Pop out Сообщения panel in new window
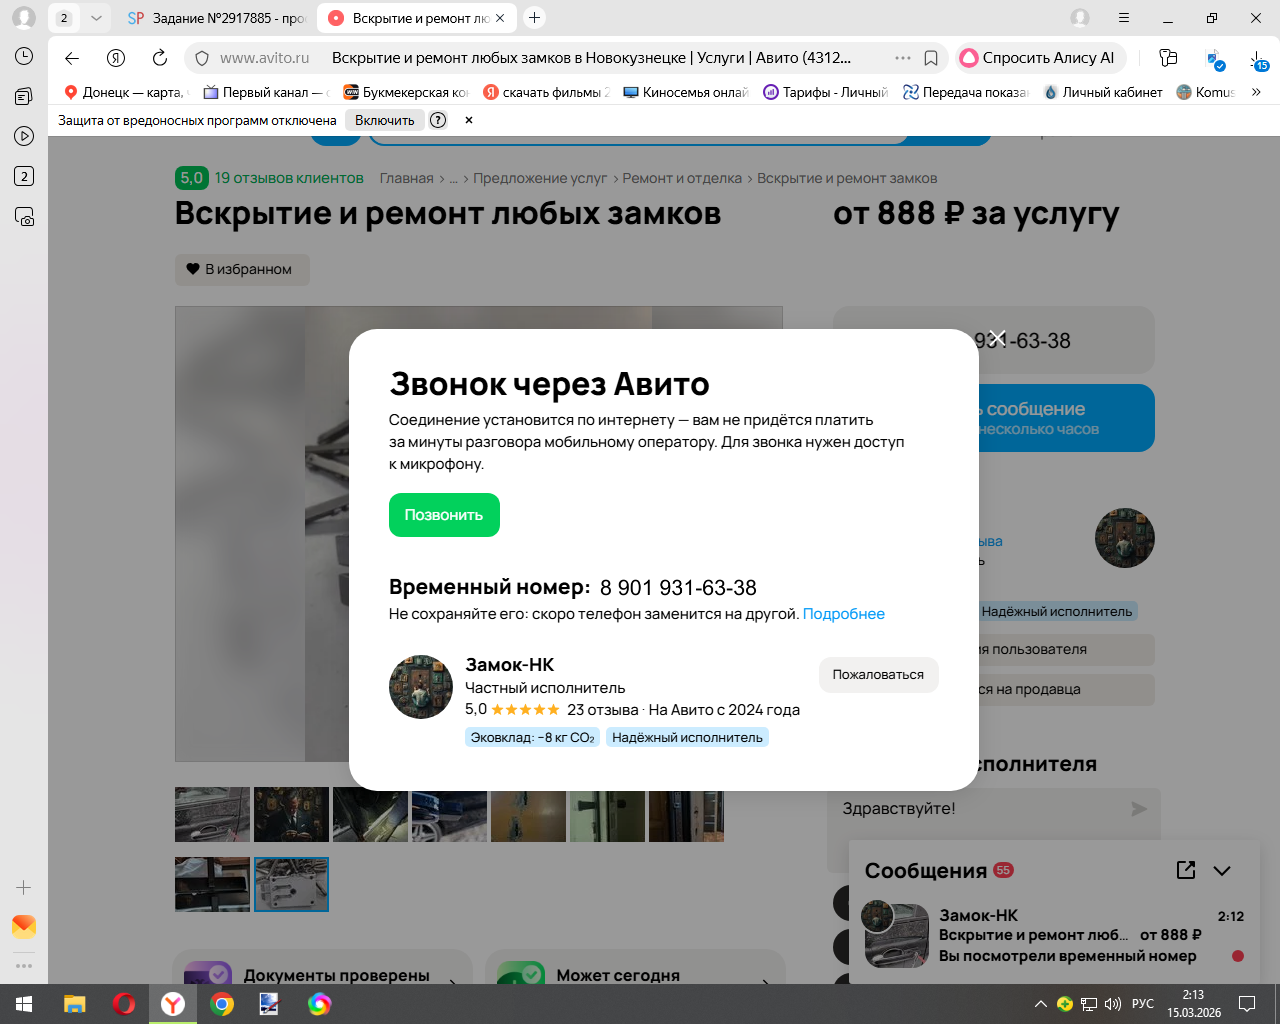Screen dimensions: 1280x1024 [1186, 870]
